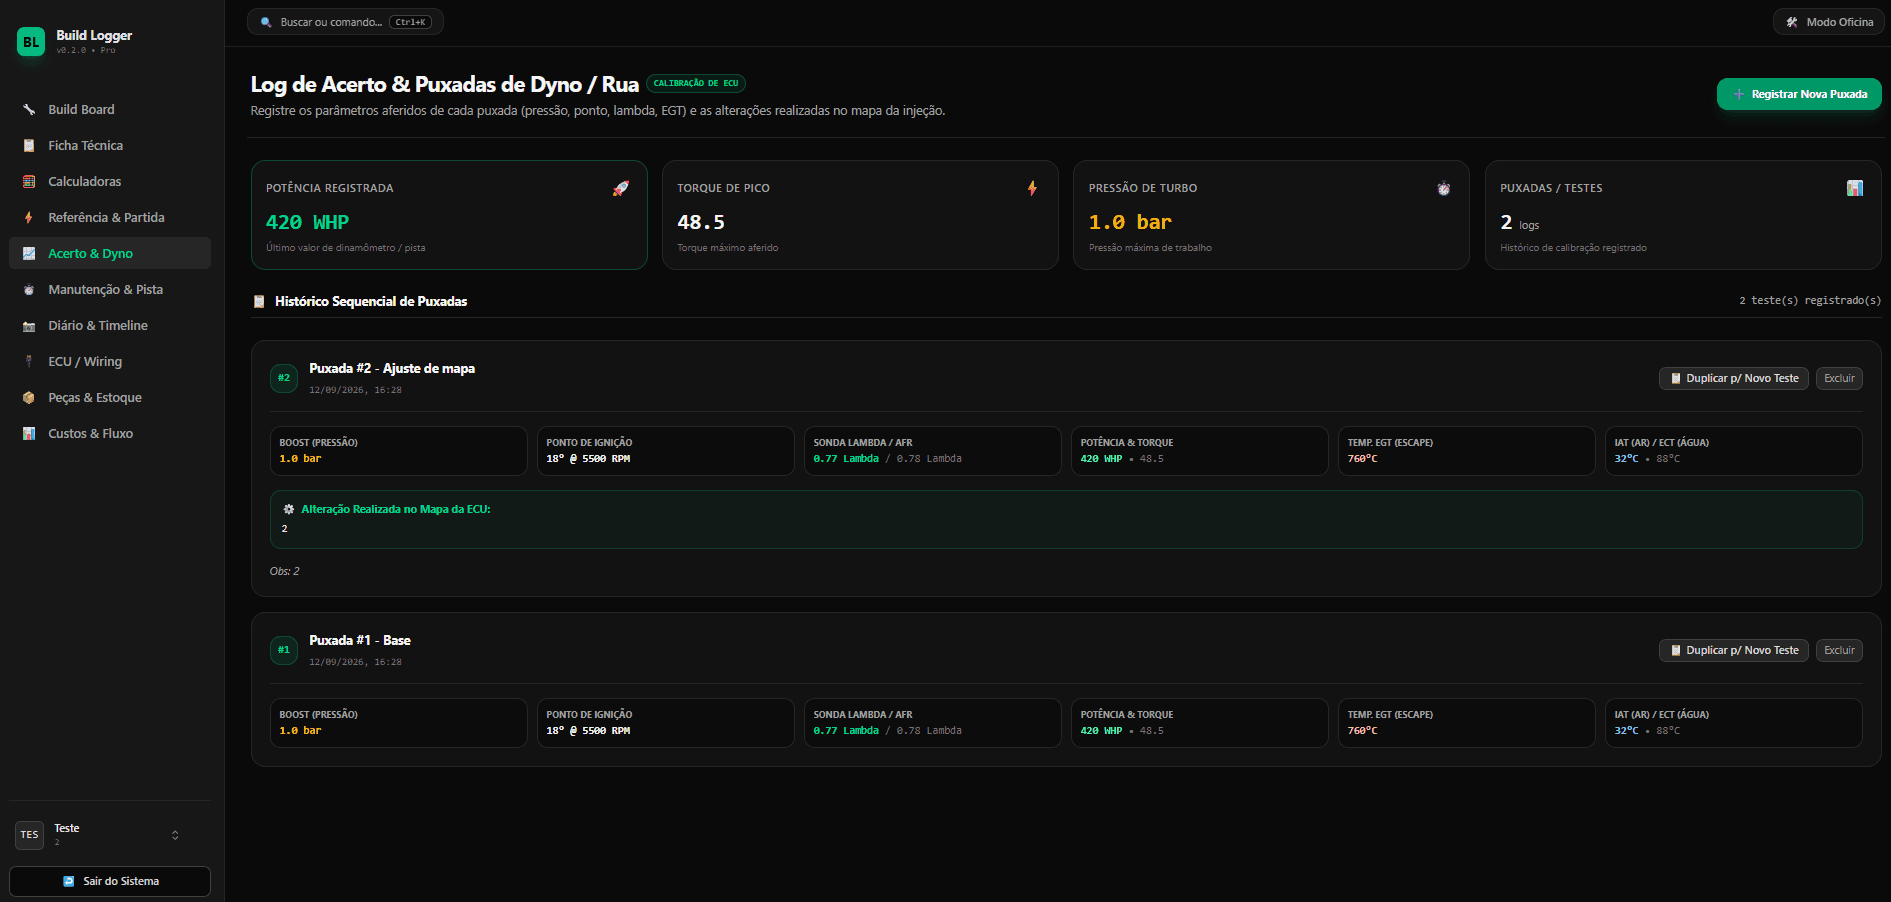This screenshot has width=1891, height=902.
Task: Click the BL logo icon
Action: click(x=31, y=42)
